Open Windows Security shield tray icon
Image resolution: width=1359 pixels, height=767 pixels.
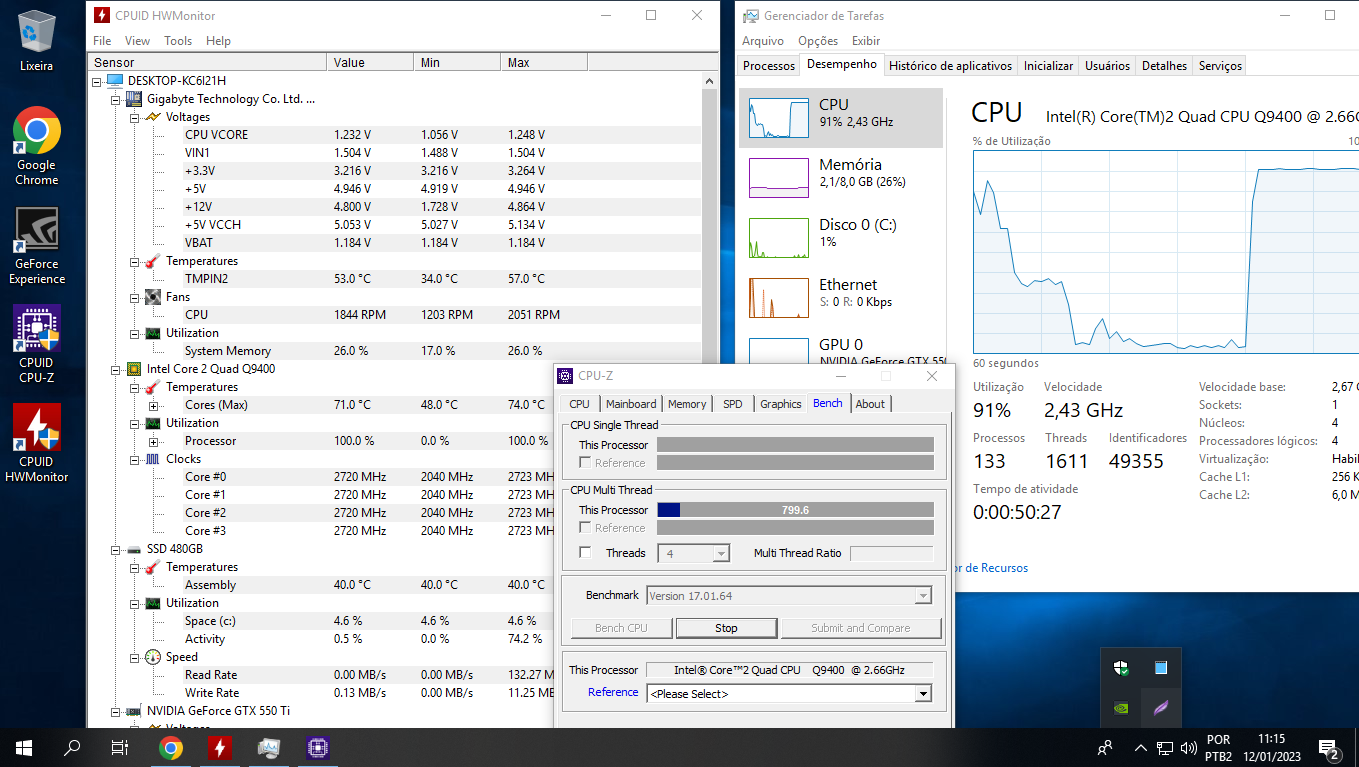tap(1121, 668)
